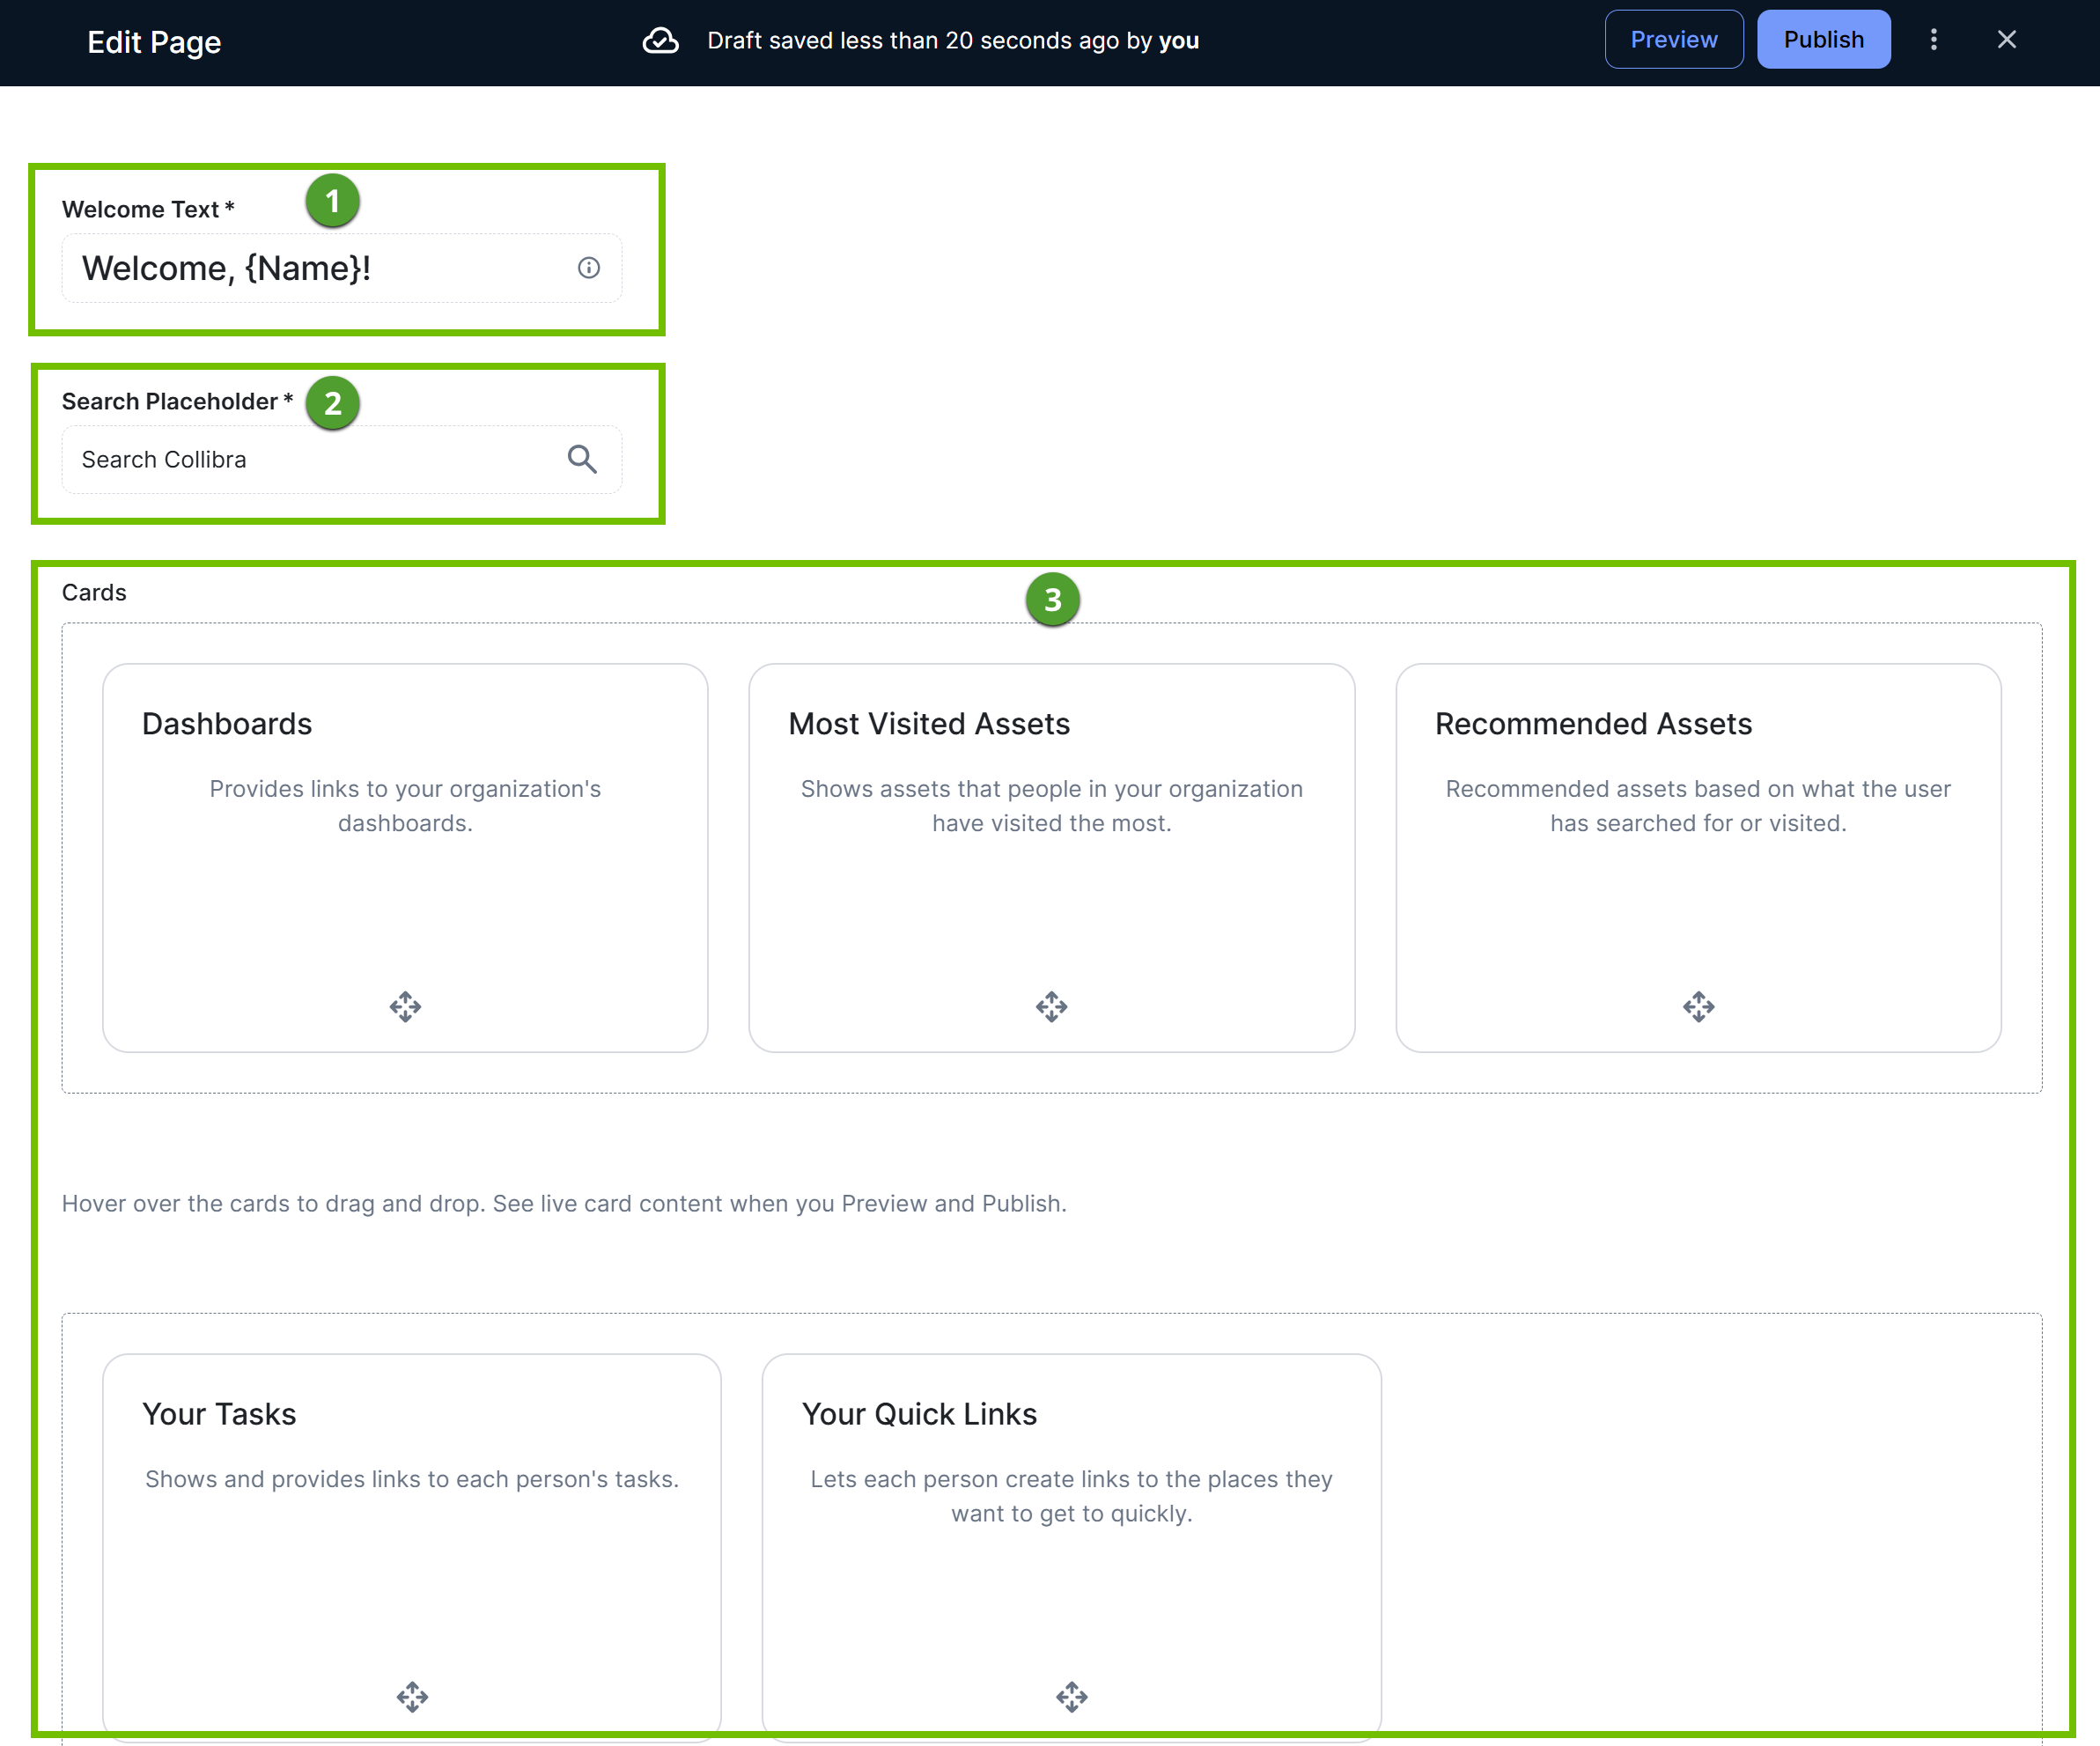Click inside the Search Placeholder input field
The image size is (2100, 1746).
pyautogui.click(x=300, y=459)
